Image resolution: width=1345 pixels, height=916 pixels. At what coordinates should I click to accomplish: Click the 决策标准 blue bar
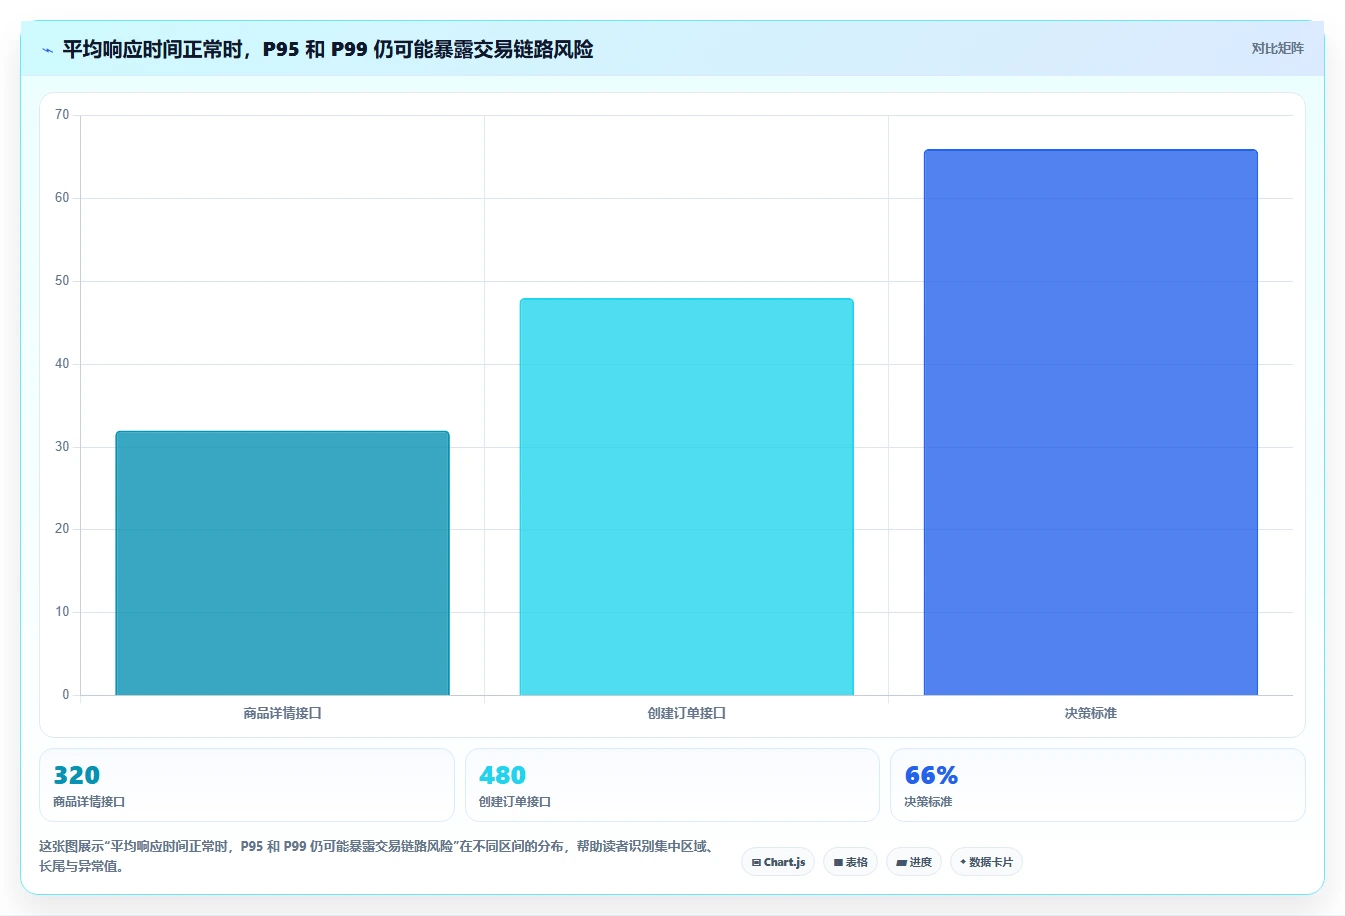[x=1090, y=422]
